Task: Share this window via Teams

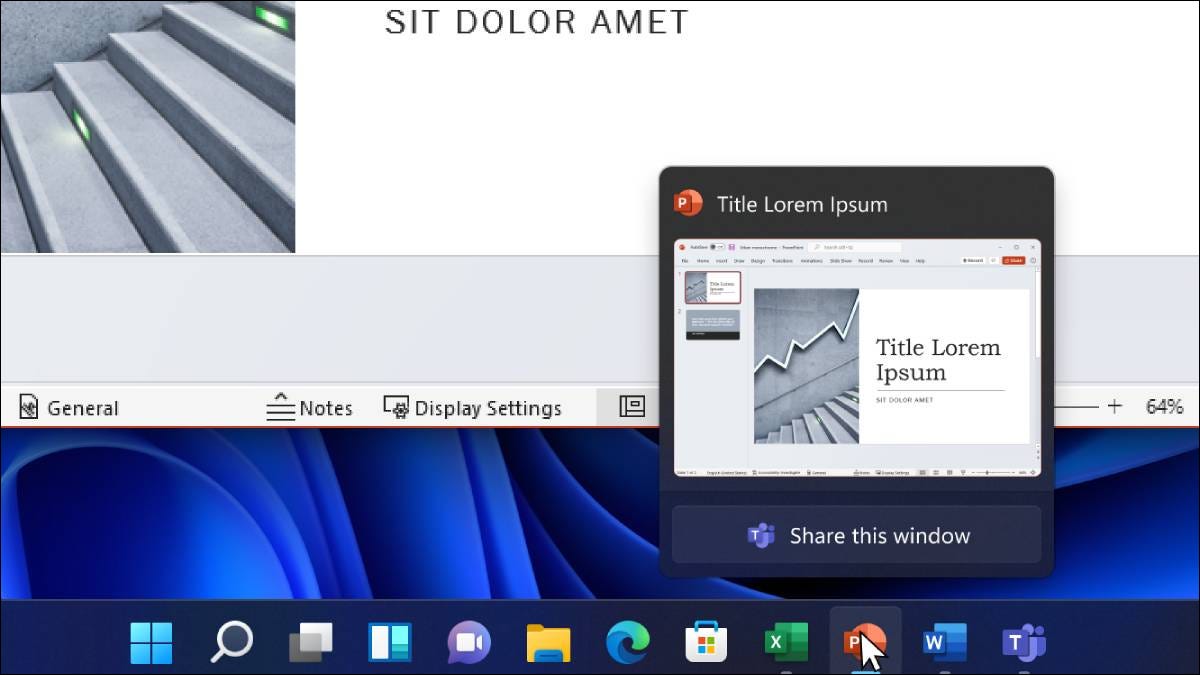Action: pyautogui.click(x=857, y=535)
